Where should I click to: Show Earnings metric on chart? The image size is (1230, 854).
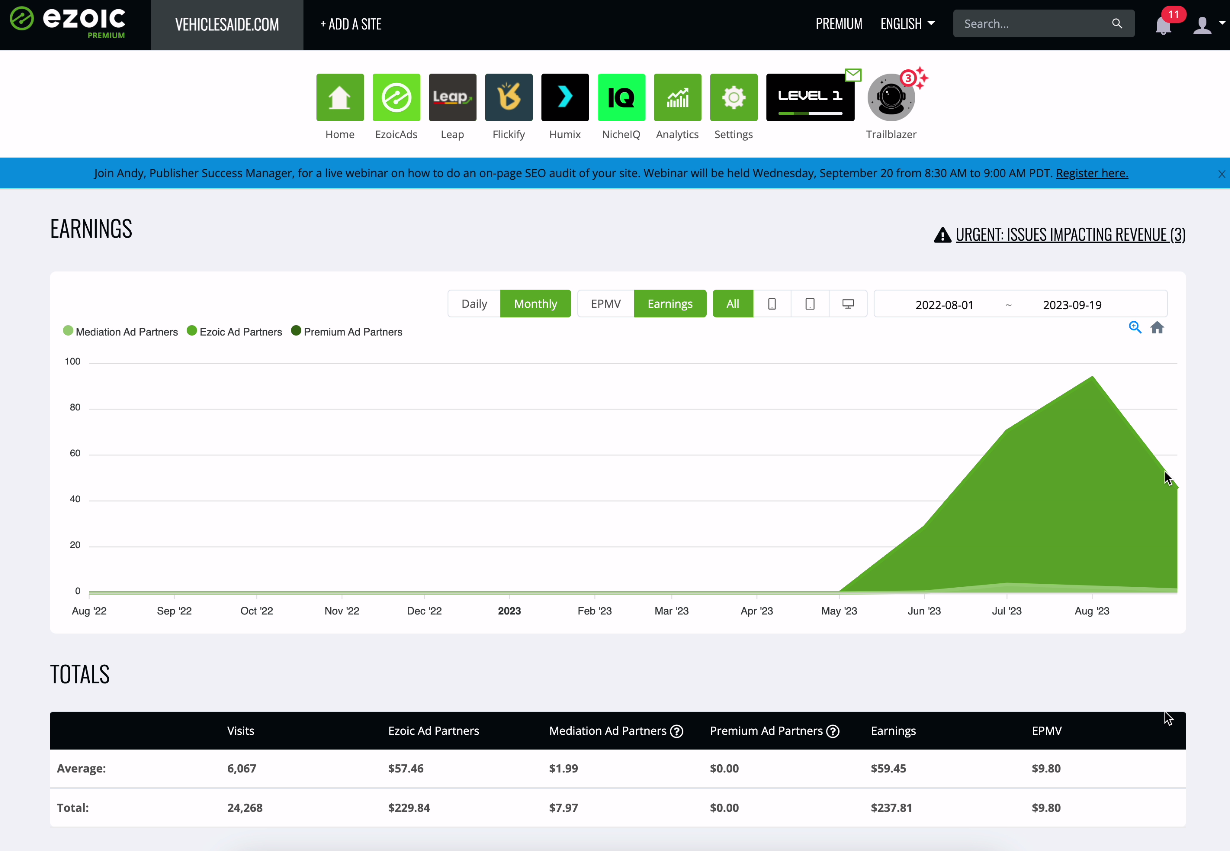click(x=670, y=304)
